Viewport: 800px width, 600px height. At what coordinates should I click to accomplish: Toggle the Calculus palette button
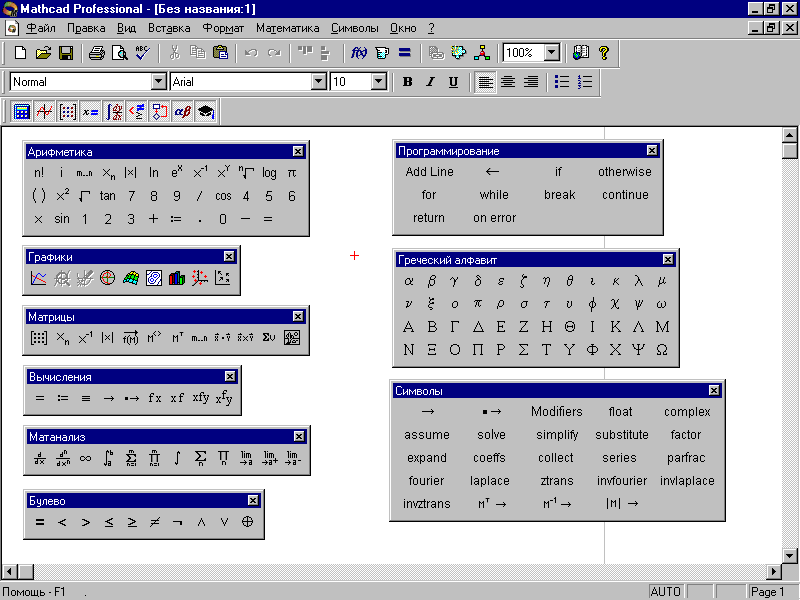point(113,112)
